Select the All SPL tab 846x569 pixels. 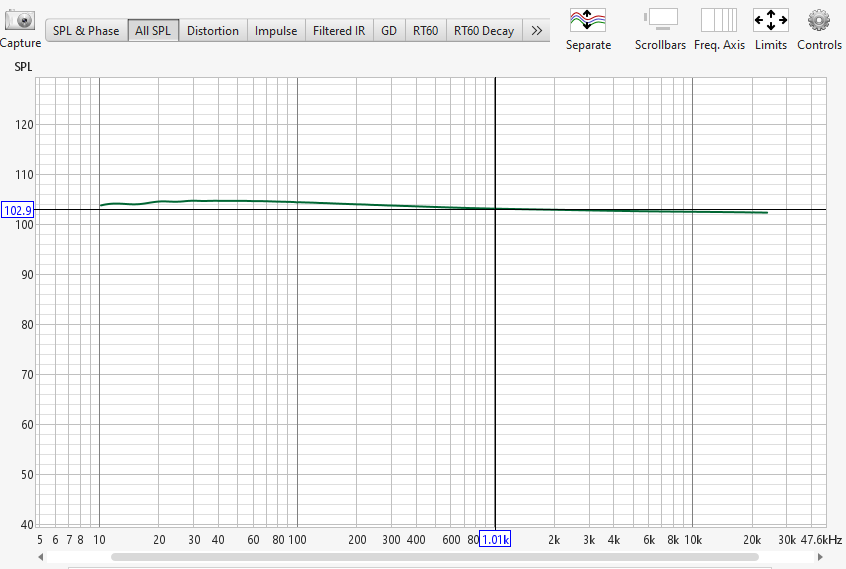[x=153, y=31]
